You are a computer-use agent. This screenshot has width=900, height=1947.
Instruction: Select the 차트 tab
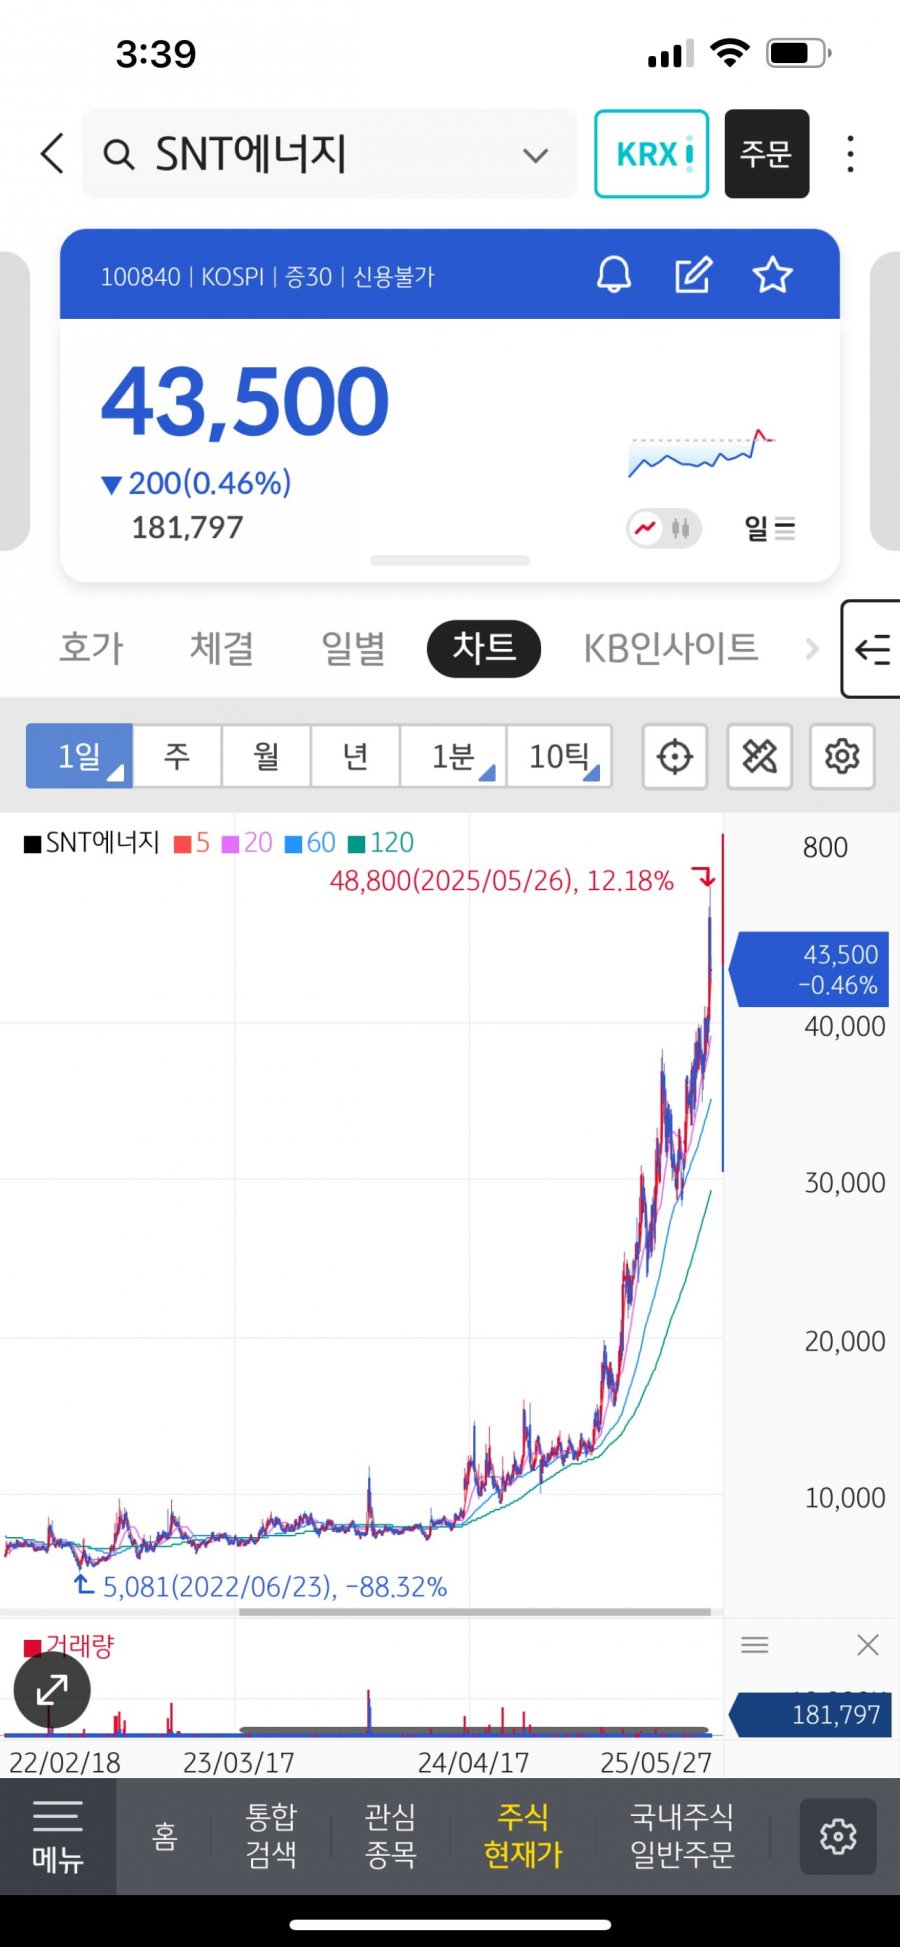484,648
